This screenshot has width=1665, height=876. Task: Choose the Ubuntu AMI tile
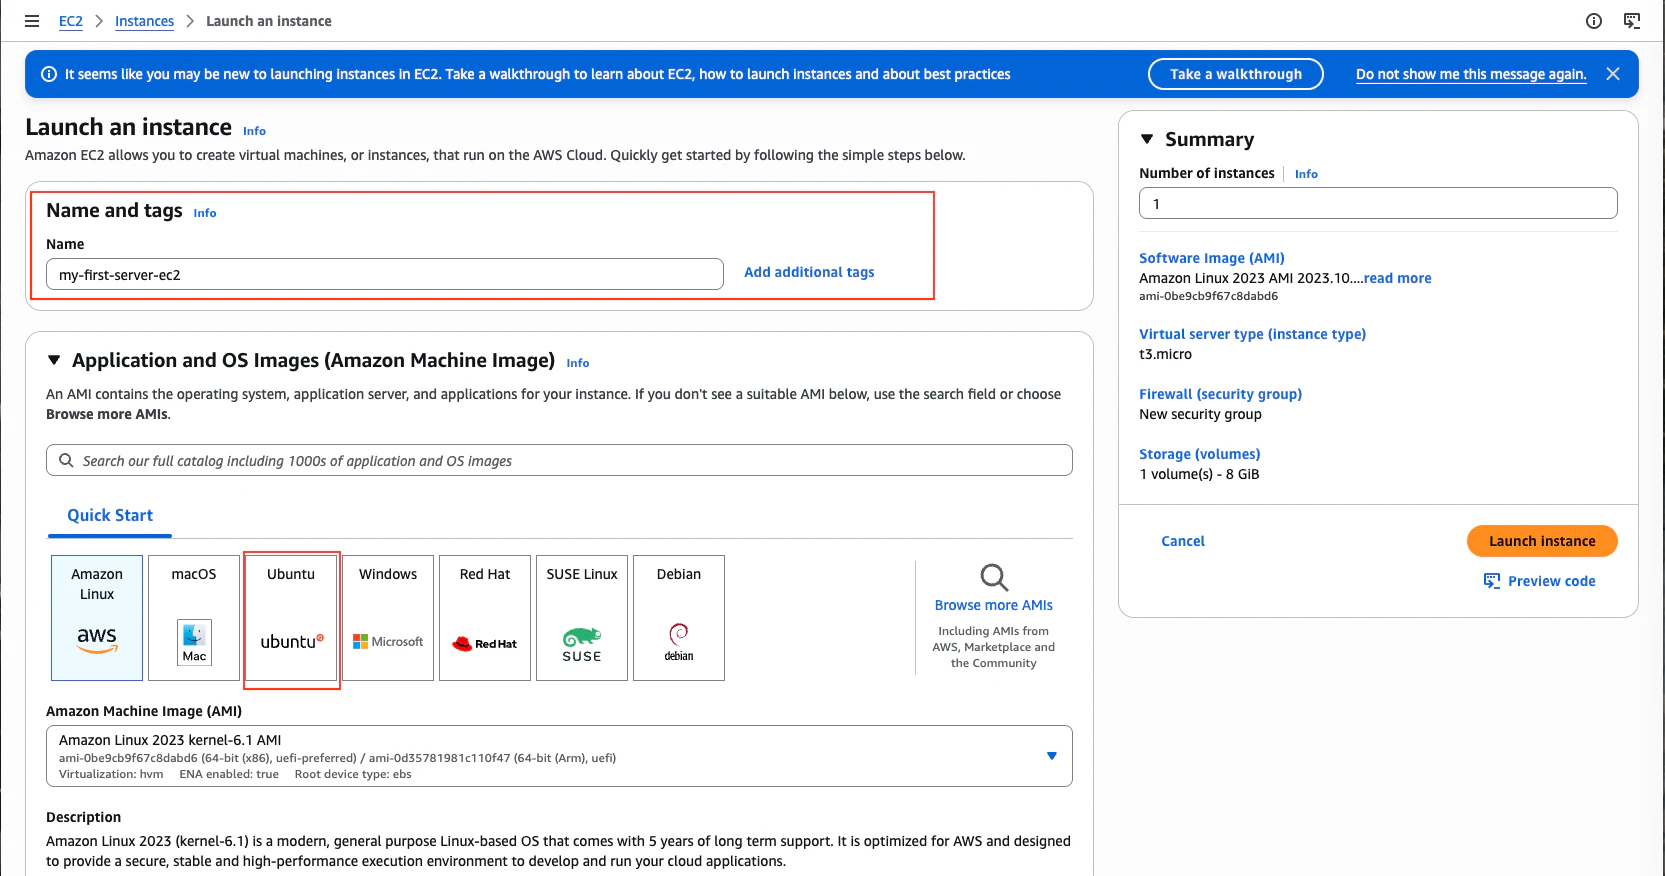pos(291,618)
